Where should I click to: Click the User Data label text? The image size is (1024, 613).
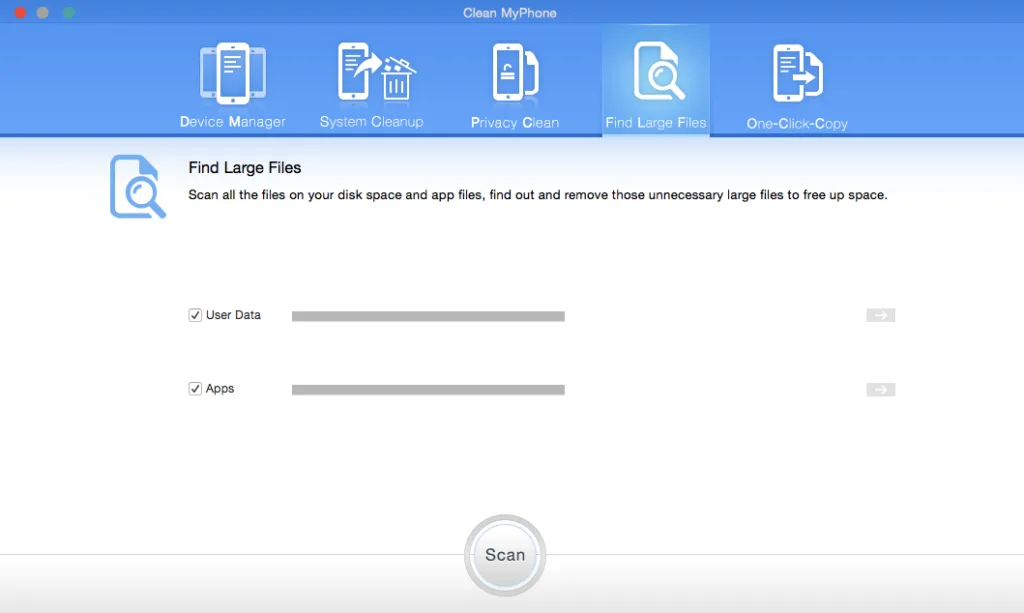pyautogui.click(x=233, y=315)
